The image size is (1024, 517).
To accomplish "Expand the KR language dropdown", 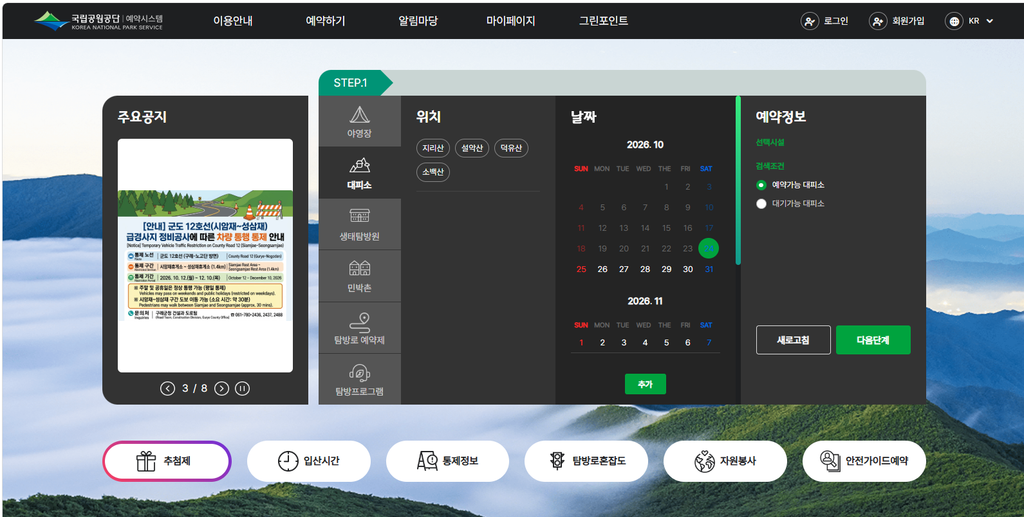I will click(981, 21).
